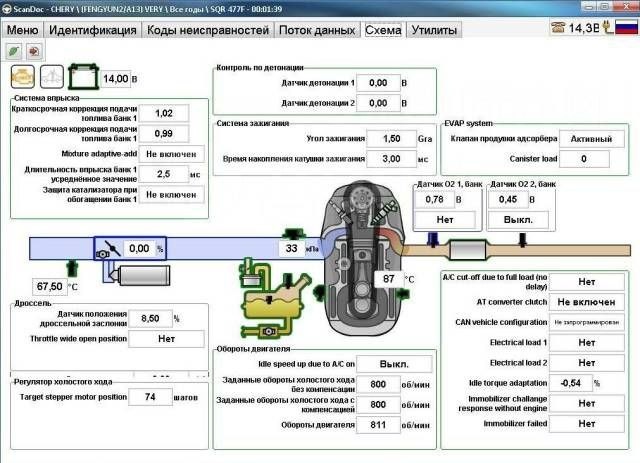Click manifold pressure value 33
The width and height of the screenshot is (640, 463).
(x=291, y=248)
